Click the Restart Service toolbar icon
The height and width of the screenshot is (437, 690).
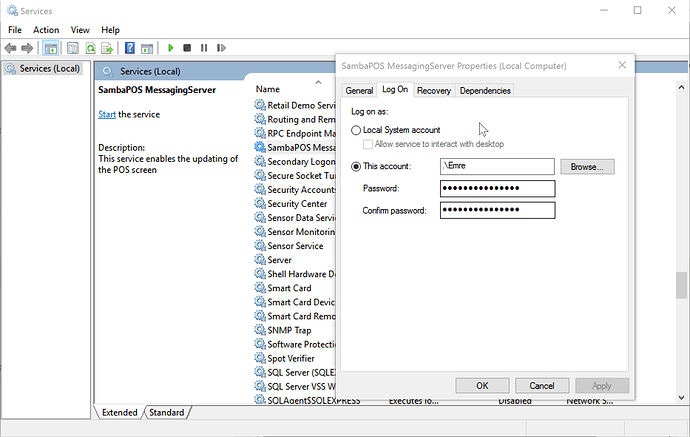tap(221, 48)
